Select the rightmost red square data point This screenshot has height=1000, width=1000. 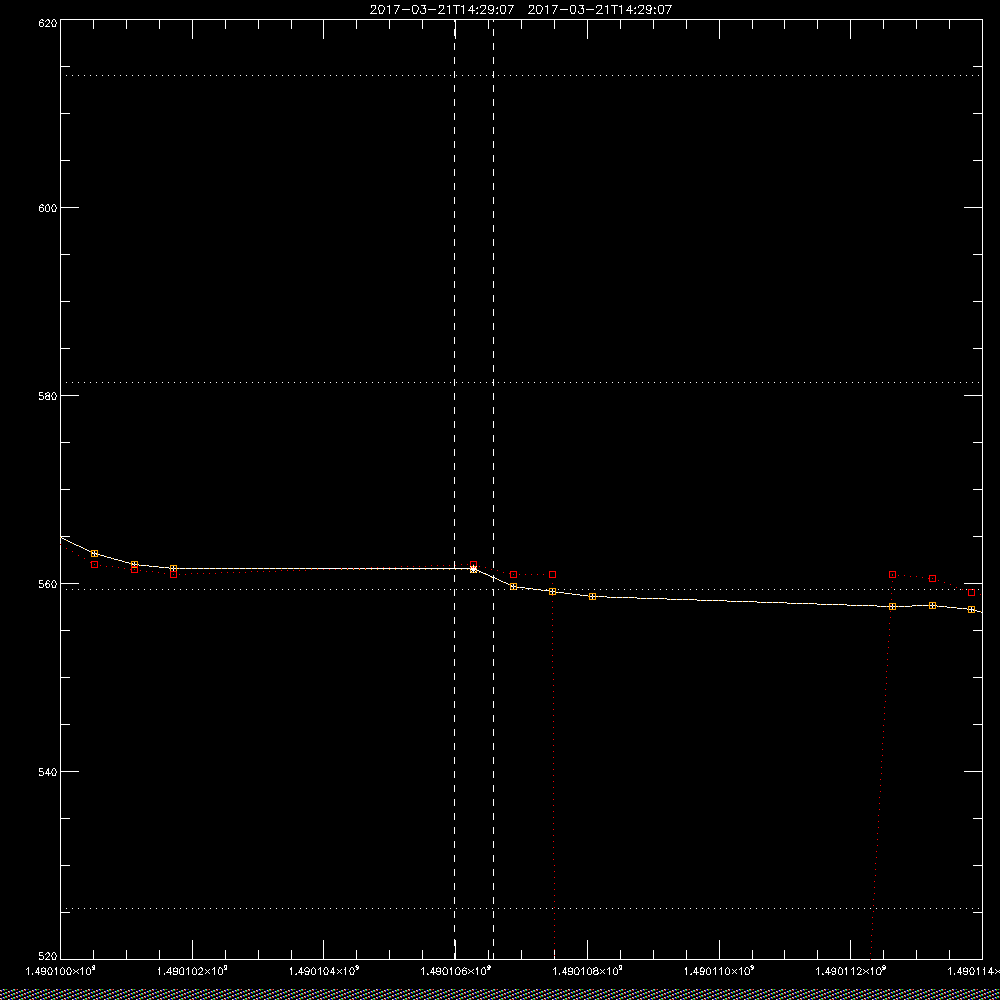971,592
